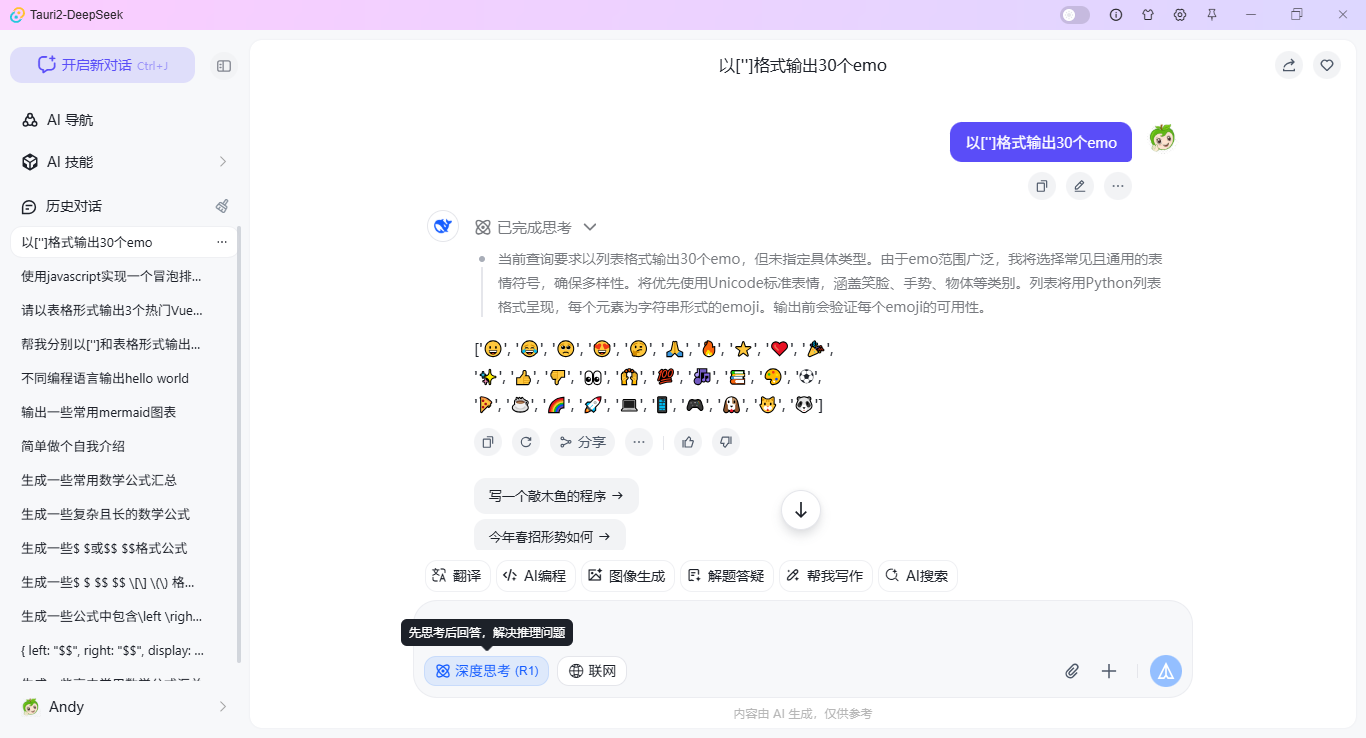Select the AI编程 quick action
This screenshot has height=738, width=1366.
click(x=535, y=576)
